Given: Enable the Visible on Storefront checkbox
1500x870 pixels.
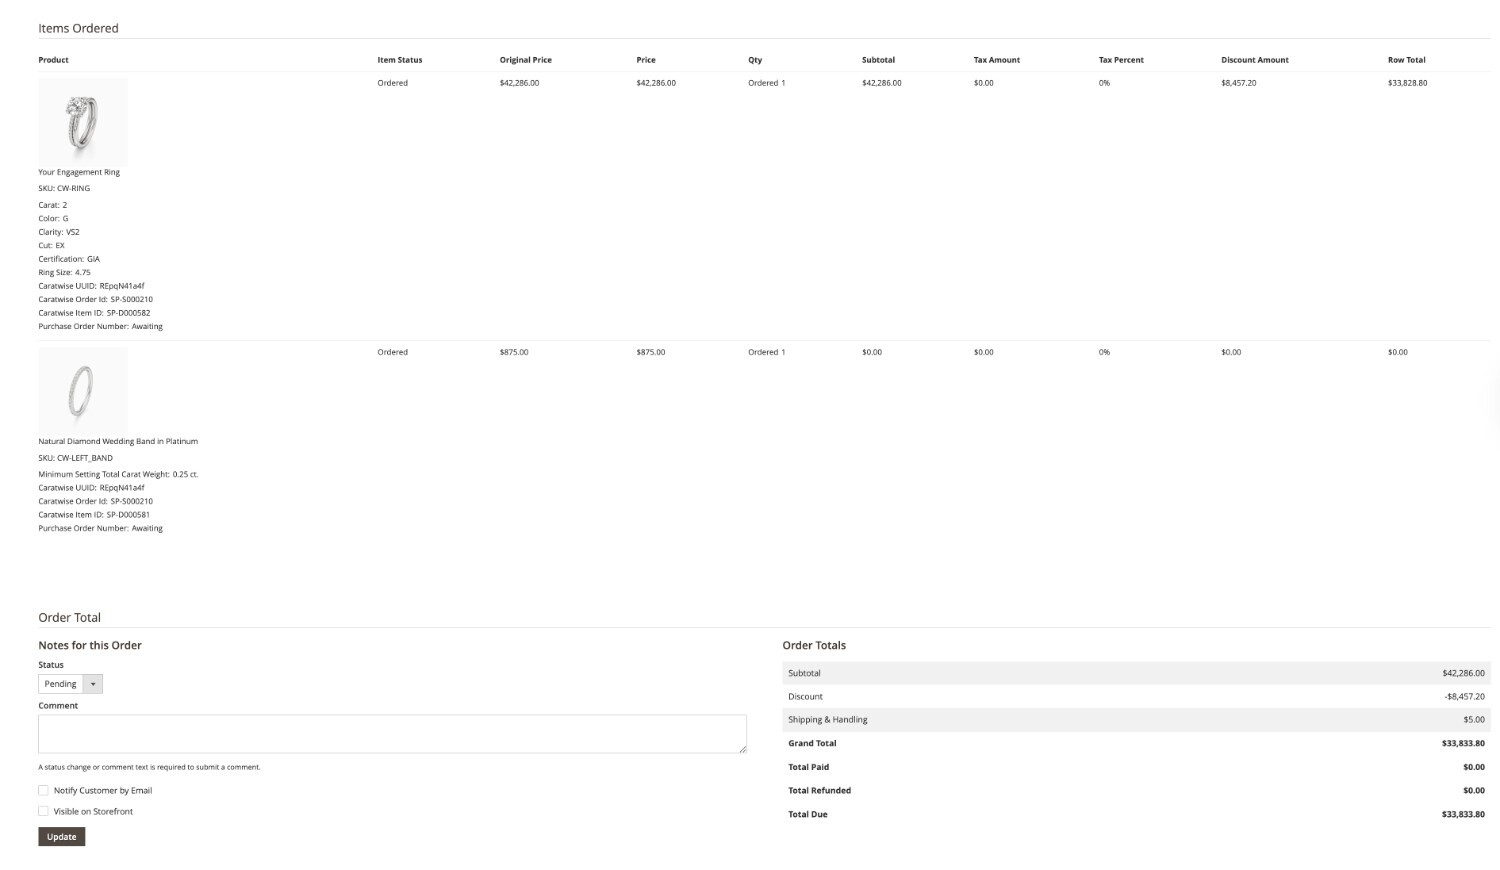Looking at the screenshot, I should 43,811.
